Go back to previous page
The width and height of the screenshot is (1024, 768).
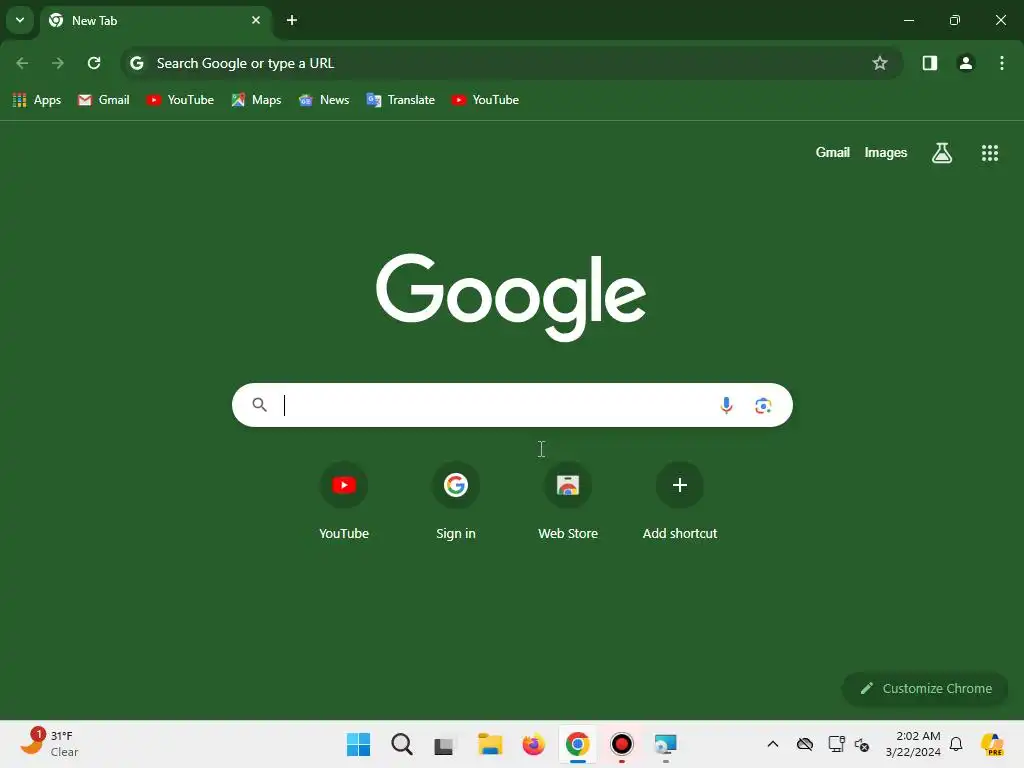(22, 63)
